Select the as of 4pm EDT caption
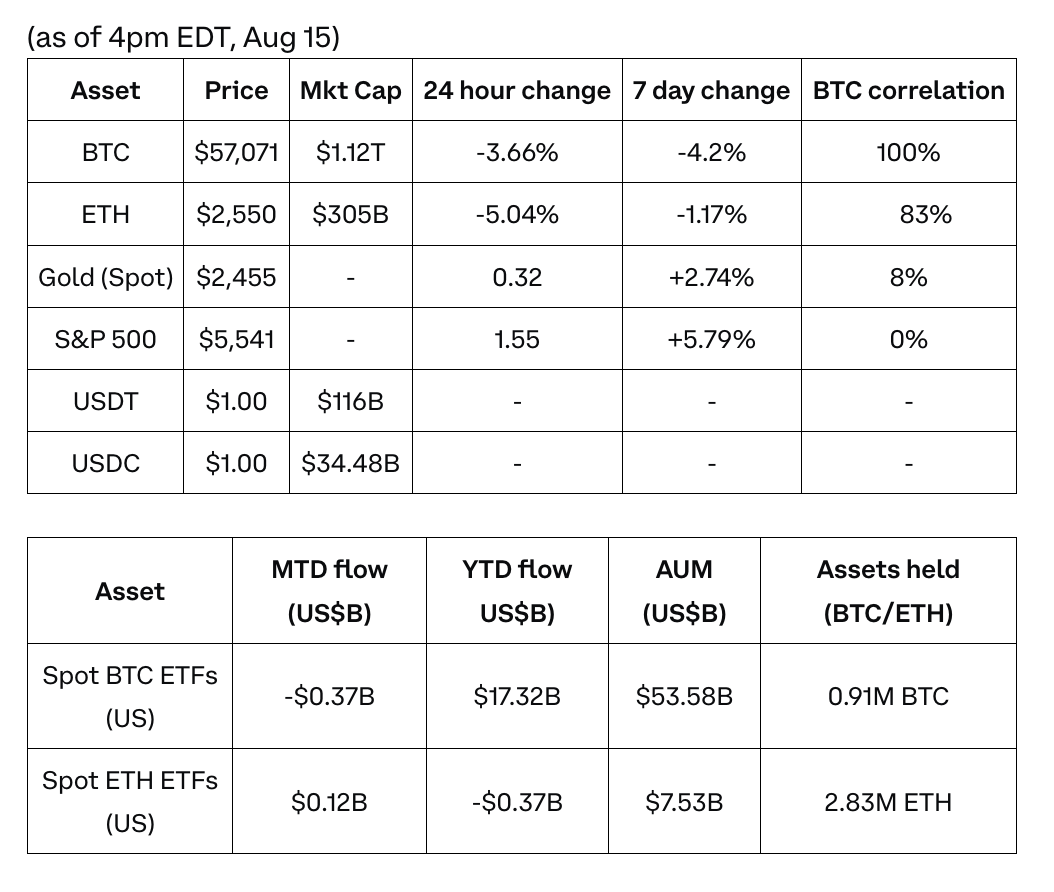Screen dimensions: 1054x892 [x=184, y=37]
